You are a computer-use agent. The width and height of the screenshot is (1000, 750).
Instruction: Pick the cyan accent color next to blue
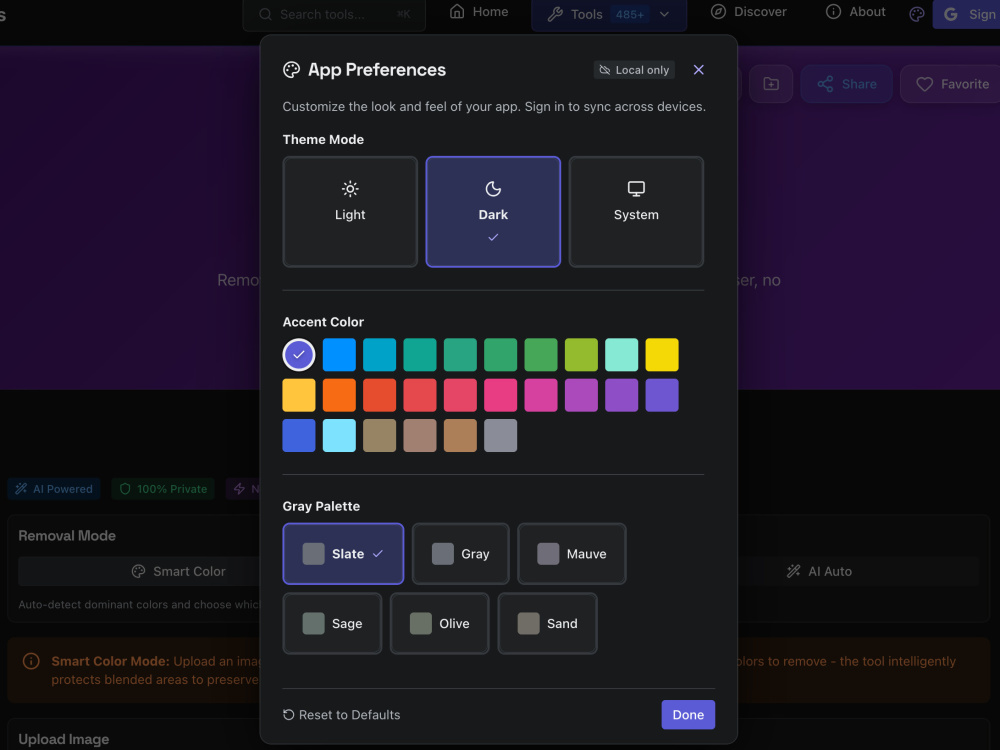pos(379,355)
